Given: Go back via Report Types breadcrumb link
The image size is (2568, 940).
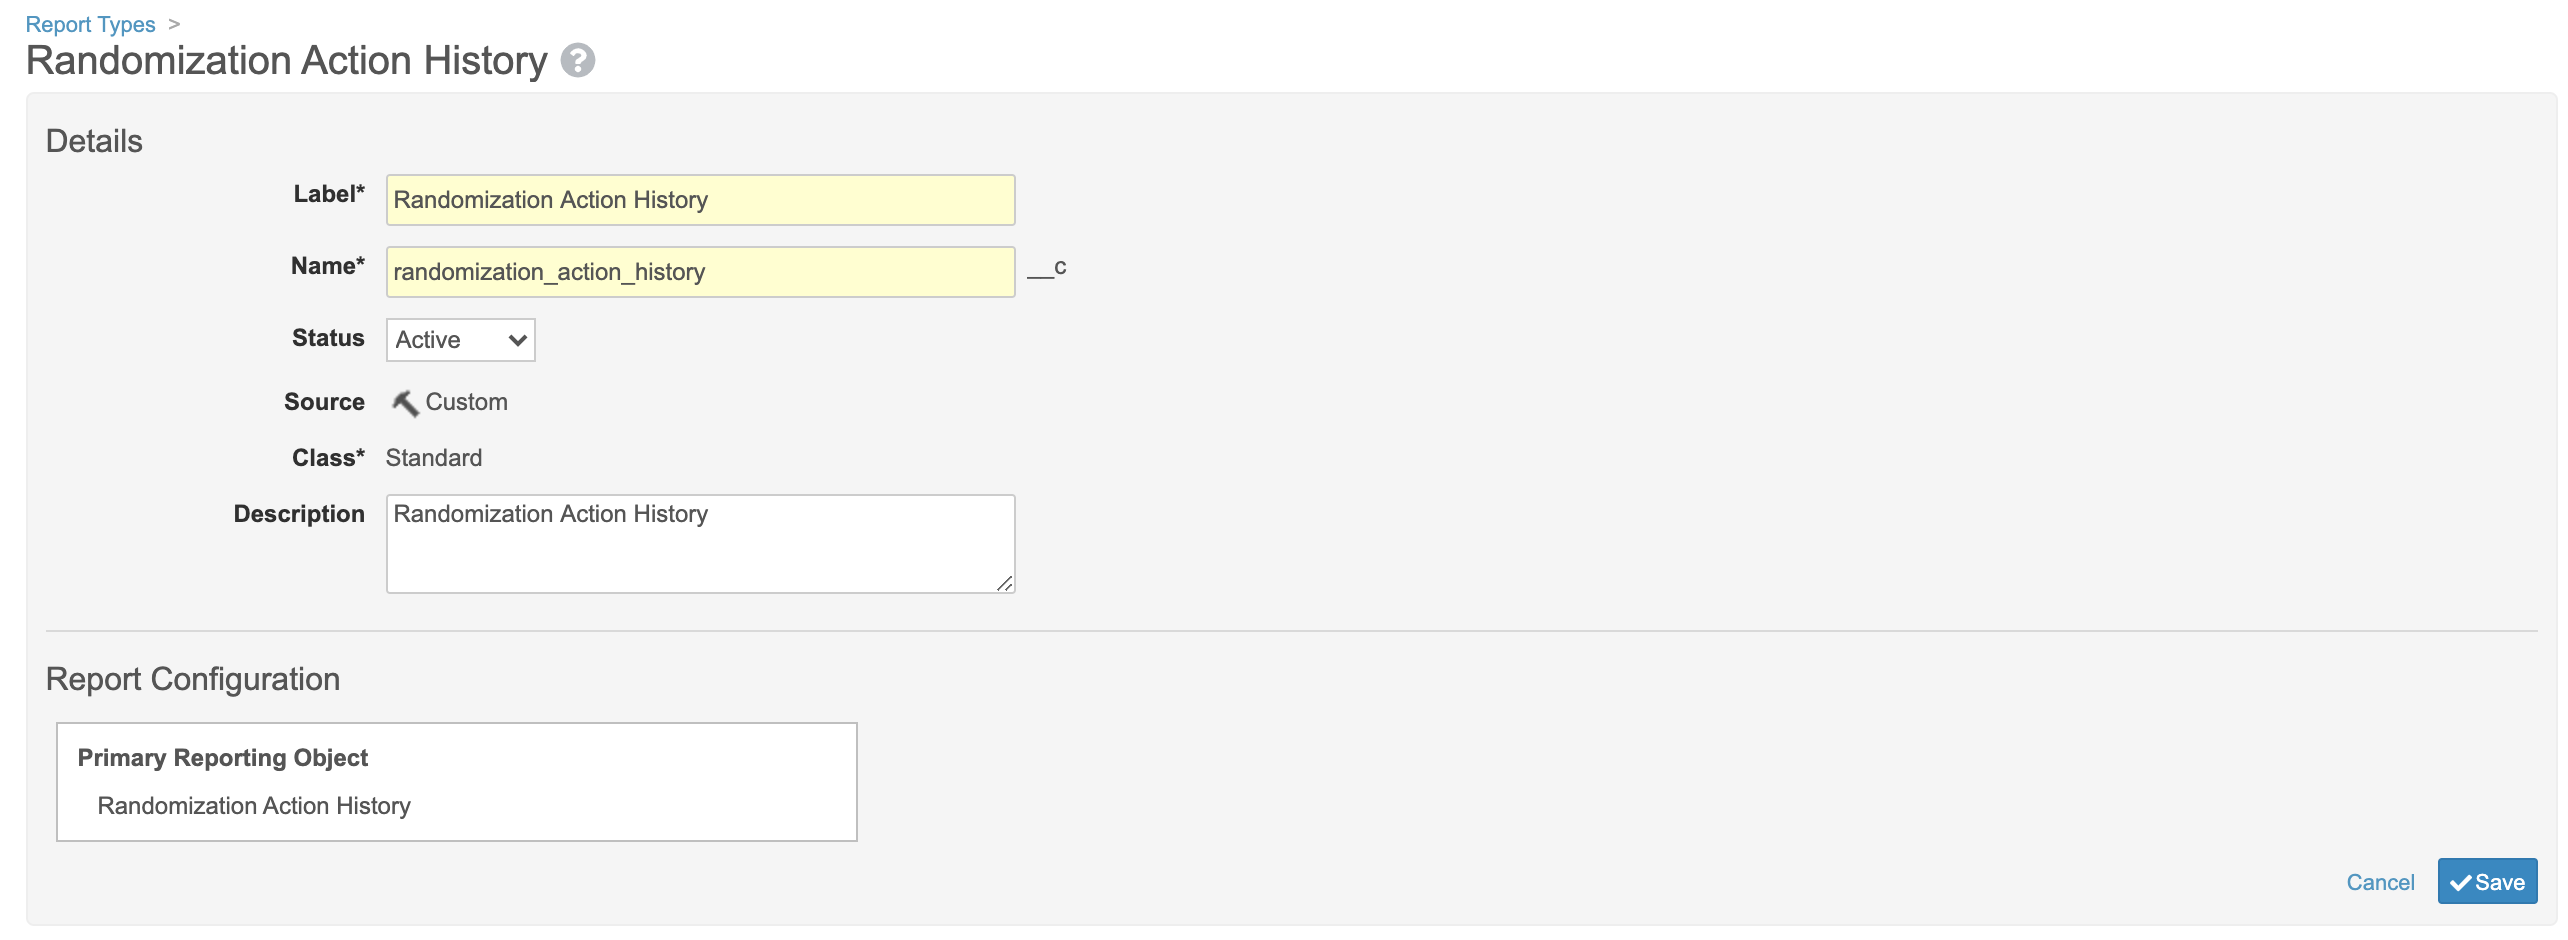Looking at the screenshot, I should tap(90, 24).
